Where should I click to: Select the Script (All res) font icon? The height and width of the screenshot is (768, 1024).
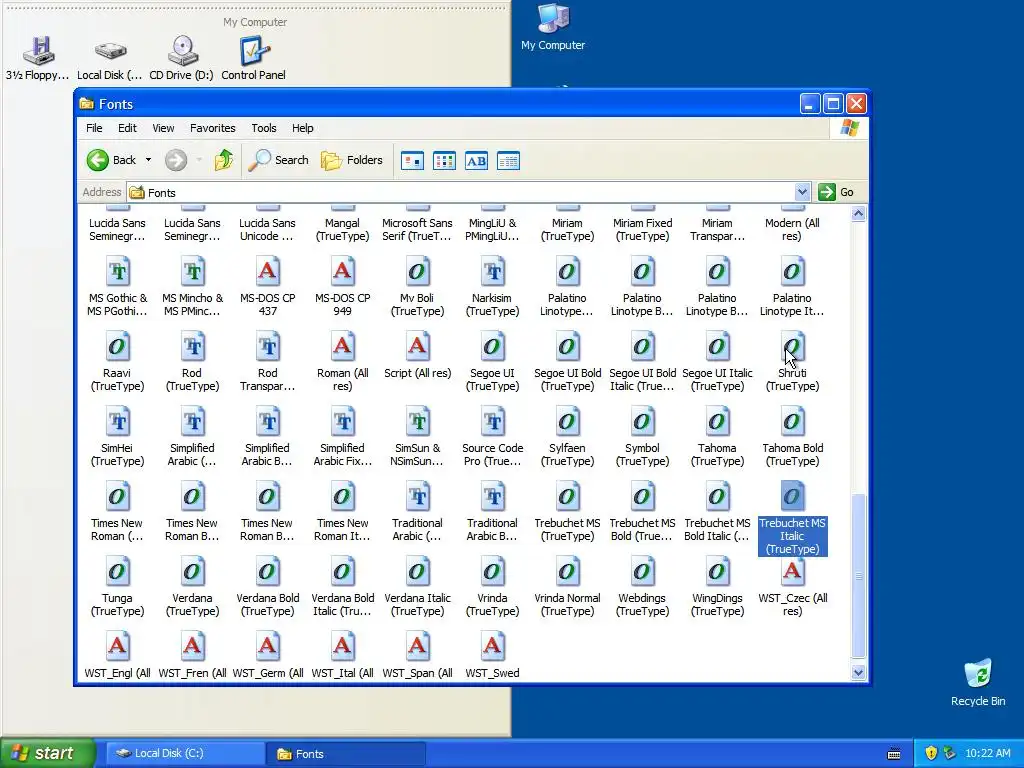coord(417,347)
